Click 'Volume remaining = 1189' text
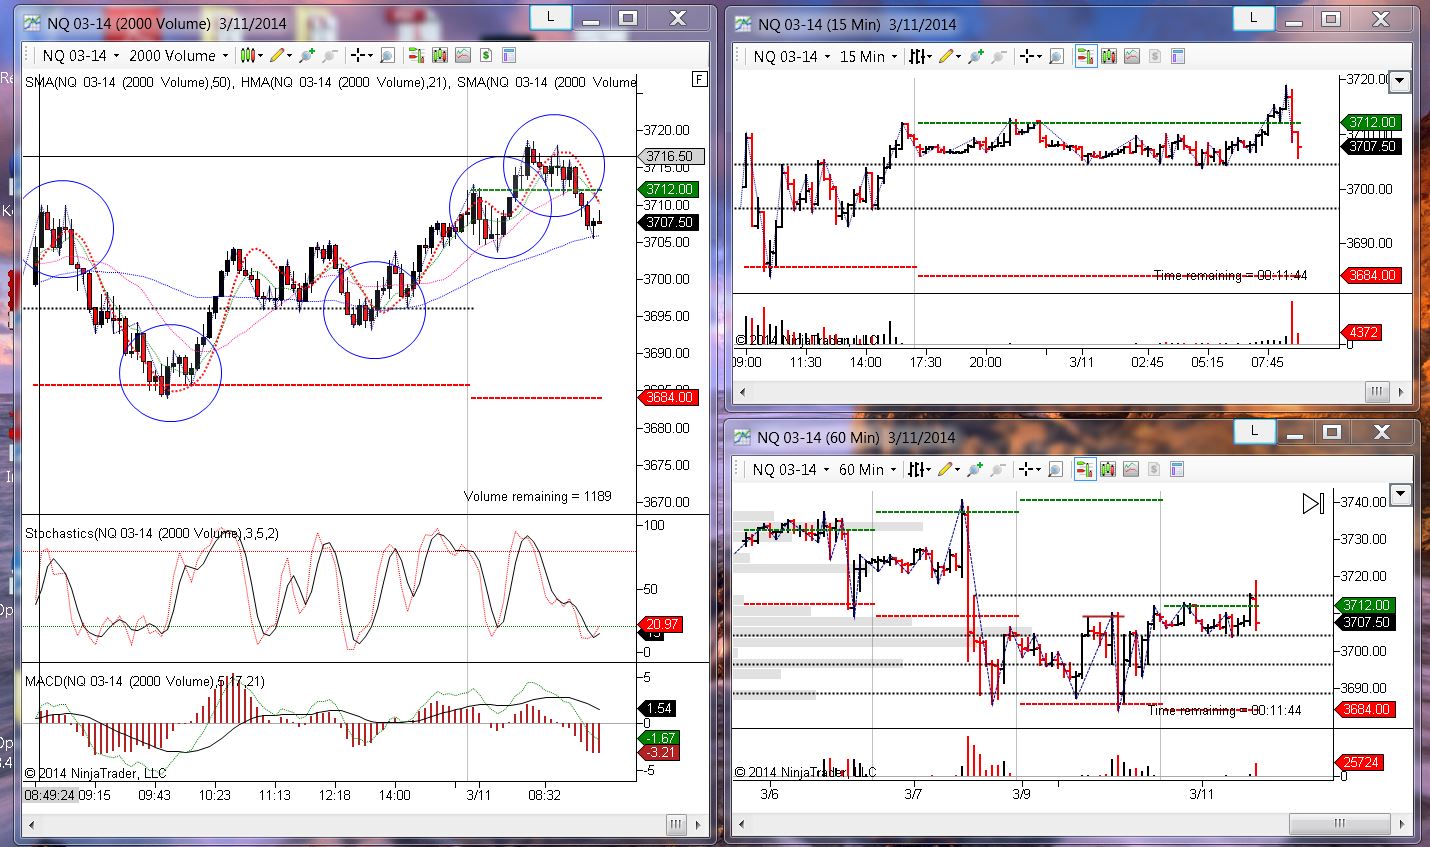Screen dimensions: 1430x847 538,496
